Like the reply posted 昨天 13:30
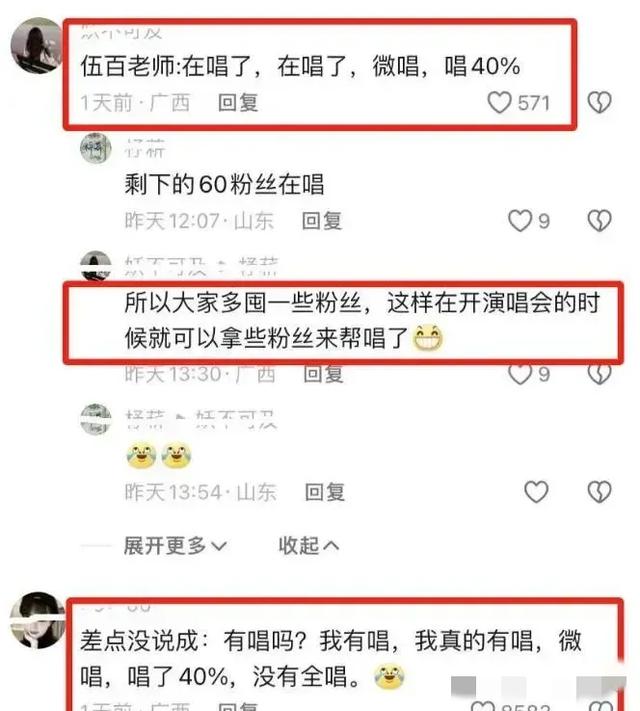Viewport: 640px width, 711px height. point(519,375)
